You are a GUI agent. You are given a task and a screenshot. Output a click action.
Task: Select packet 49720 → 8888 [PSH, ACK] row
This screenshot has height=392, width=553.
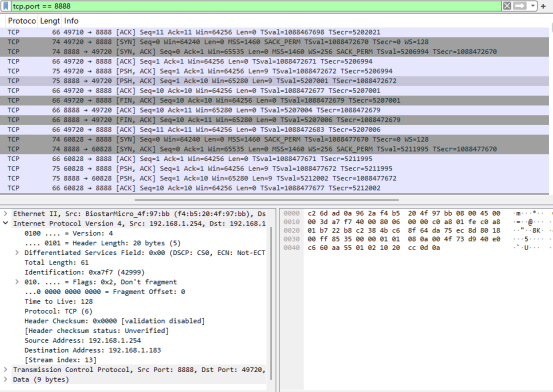tap(274, 71)
